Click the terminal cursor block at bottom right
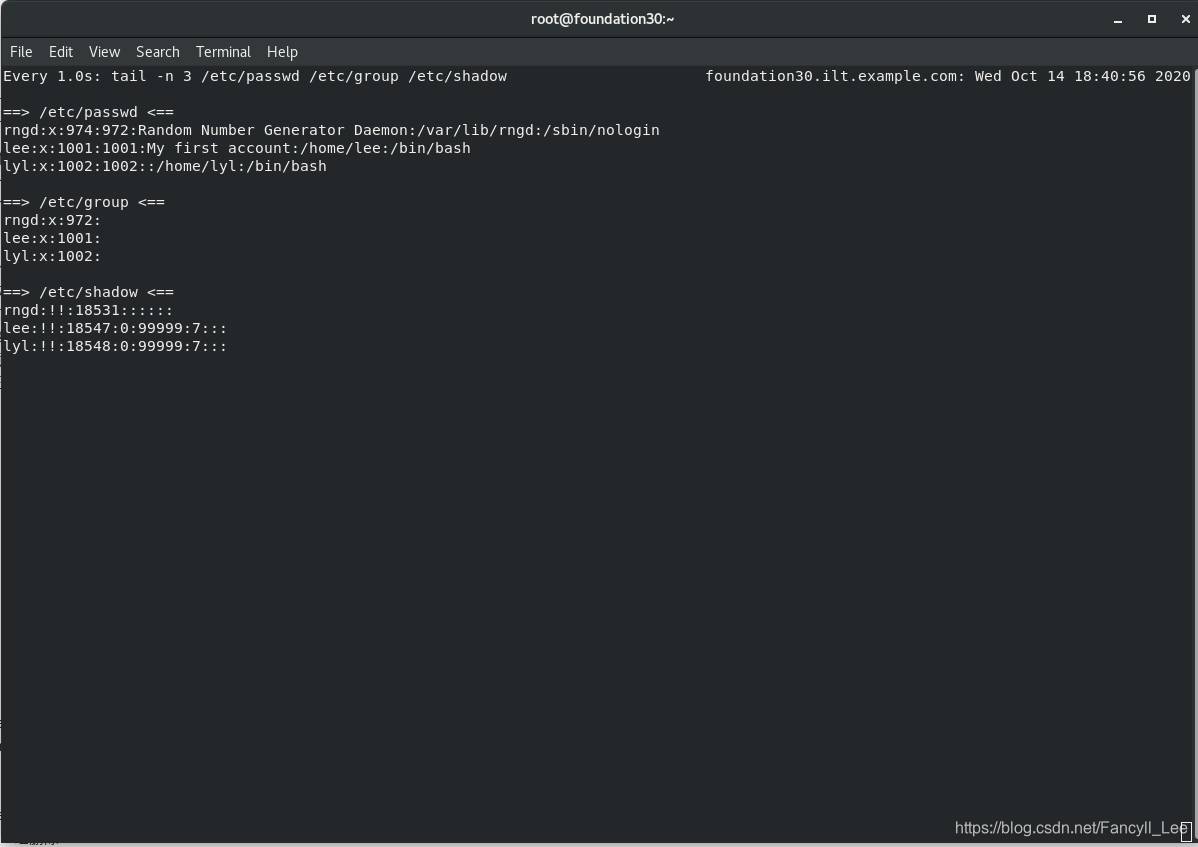The height and width of the screenshot is (847, 1198). click(1186, 831)
